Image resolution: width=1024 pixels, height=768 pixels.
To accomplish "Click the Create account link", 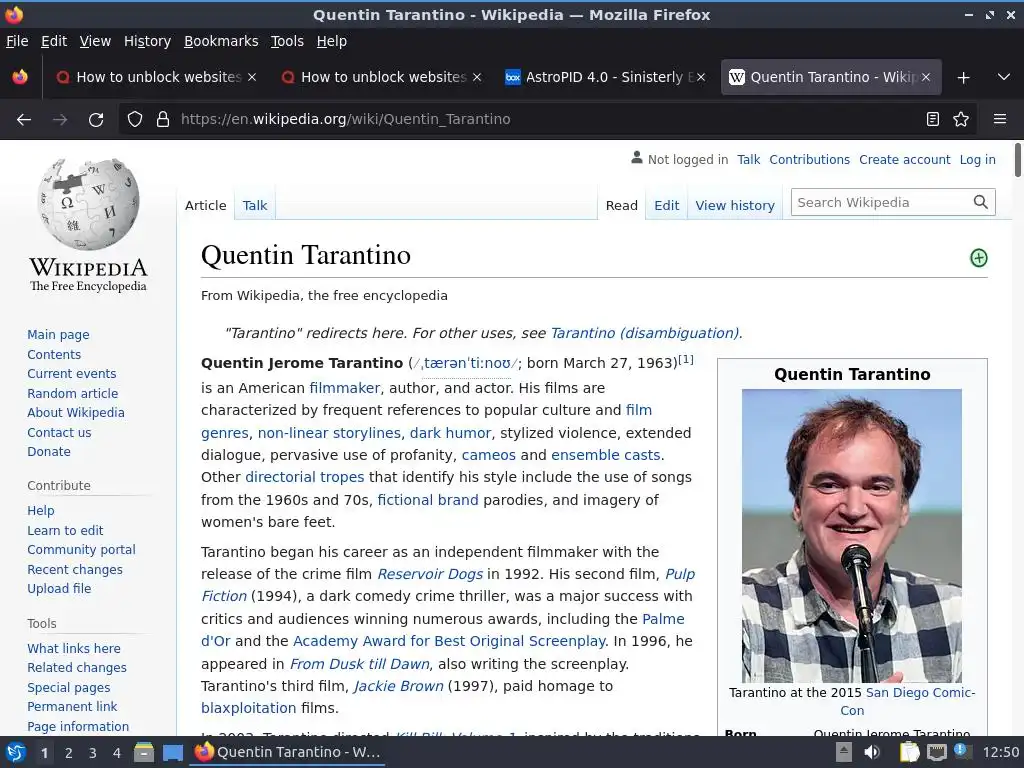I will coord(904,159).
